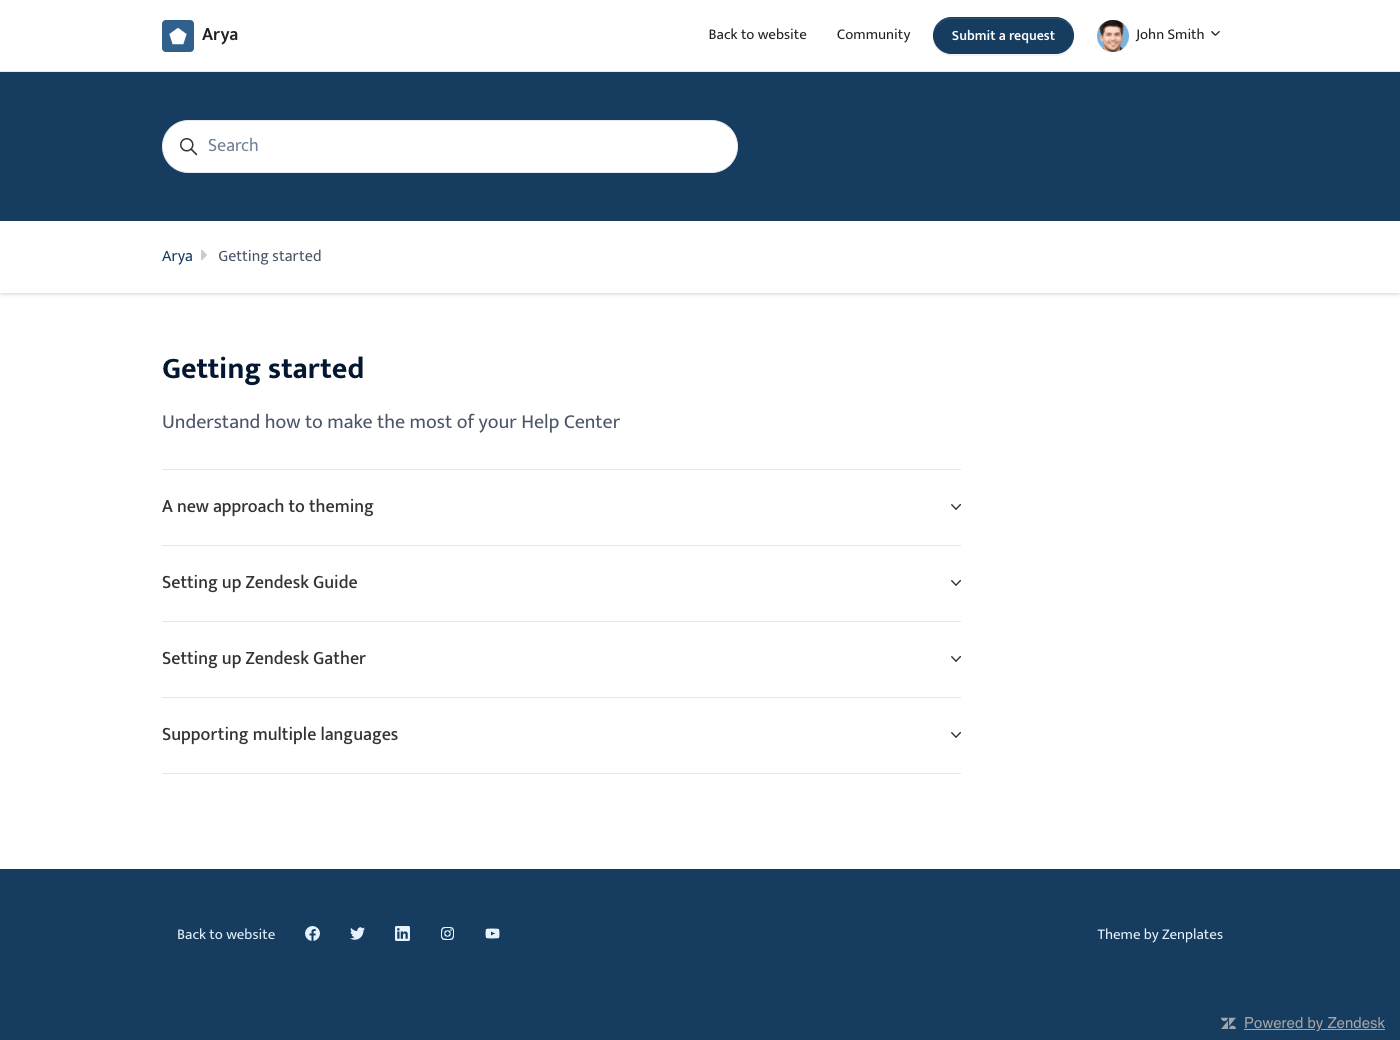Open the LinkedIn page from footer
The height and width of the screenshot is (1040, 1400).
pos(402,934)
